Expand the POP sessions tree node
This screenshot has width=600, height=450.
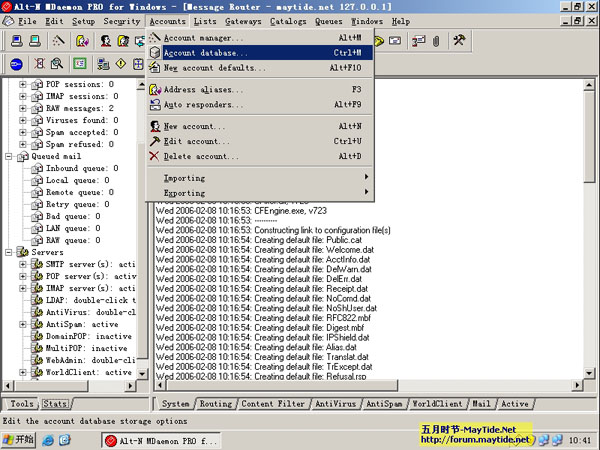click(23, 84)
